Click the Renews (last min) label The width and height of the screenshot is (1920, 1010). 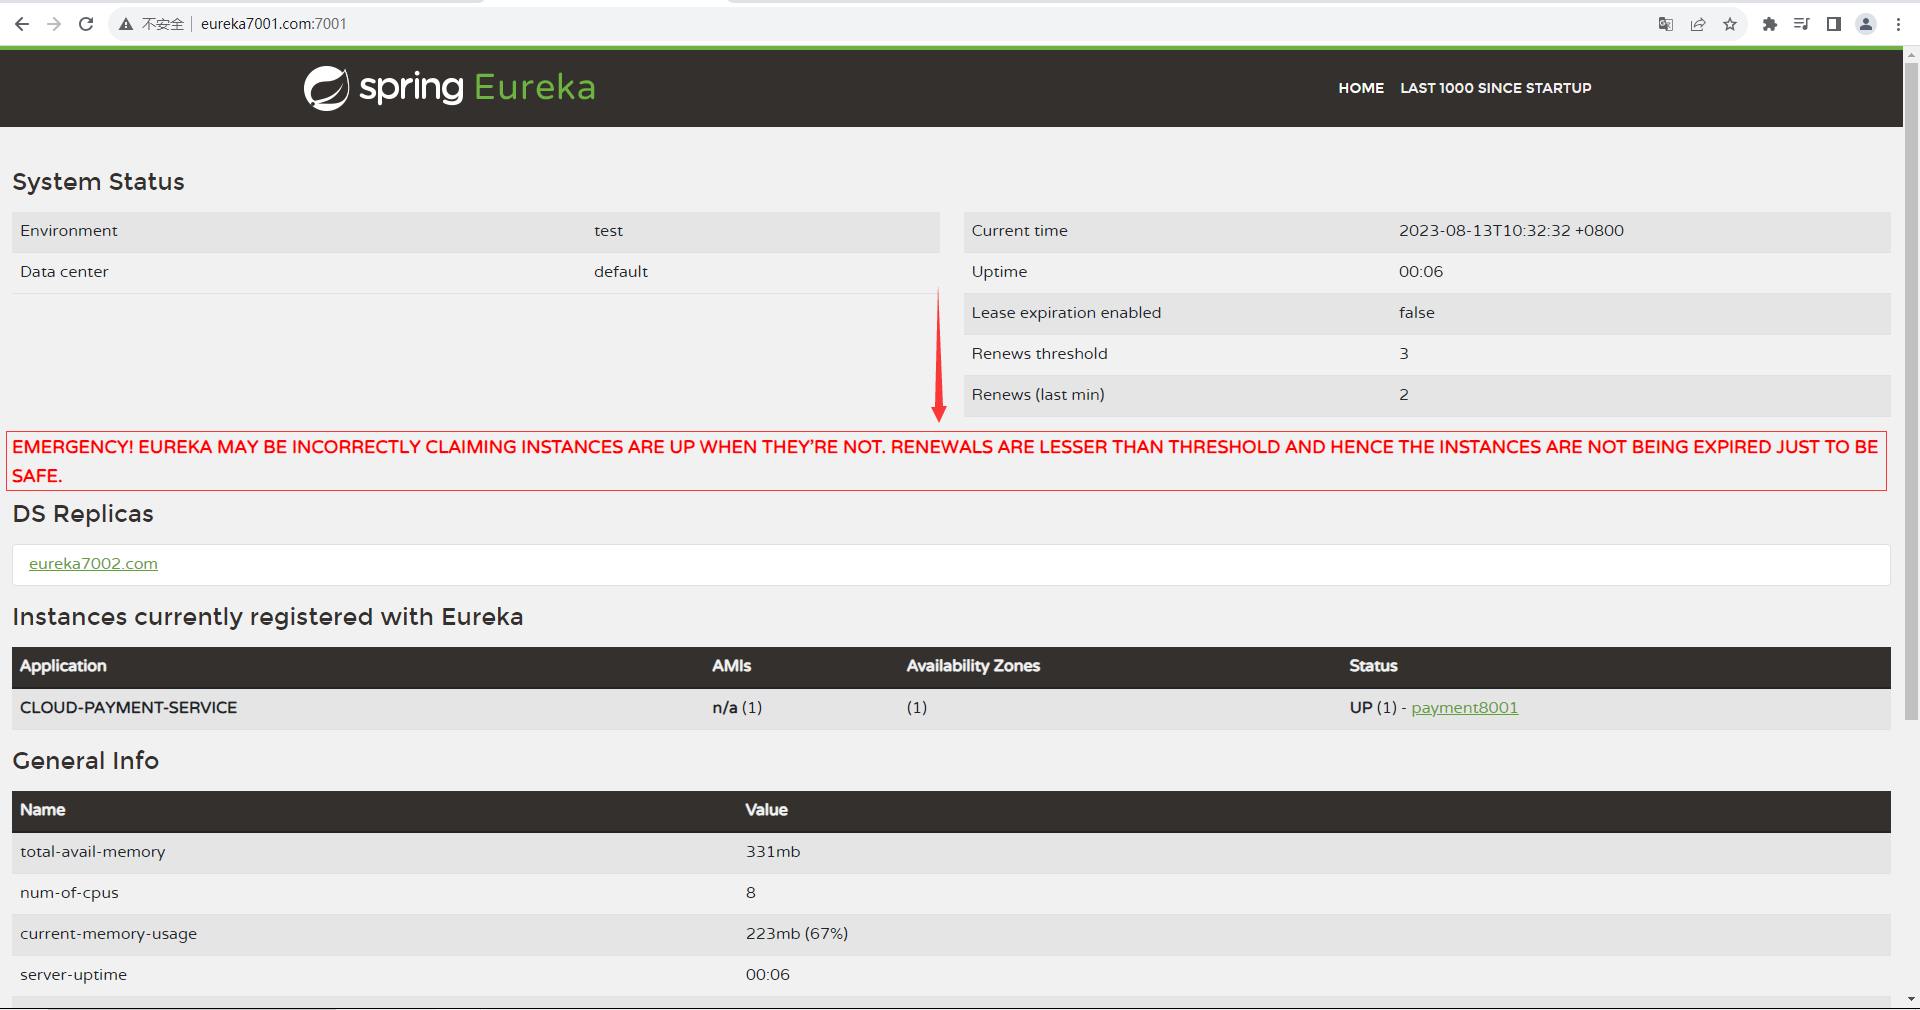click(x=1038, y=395)
